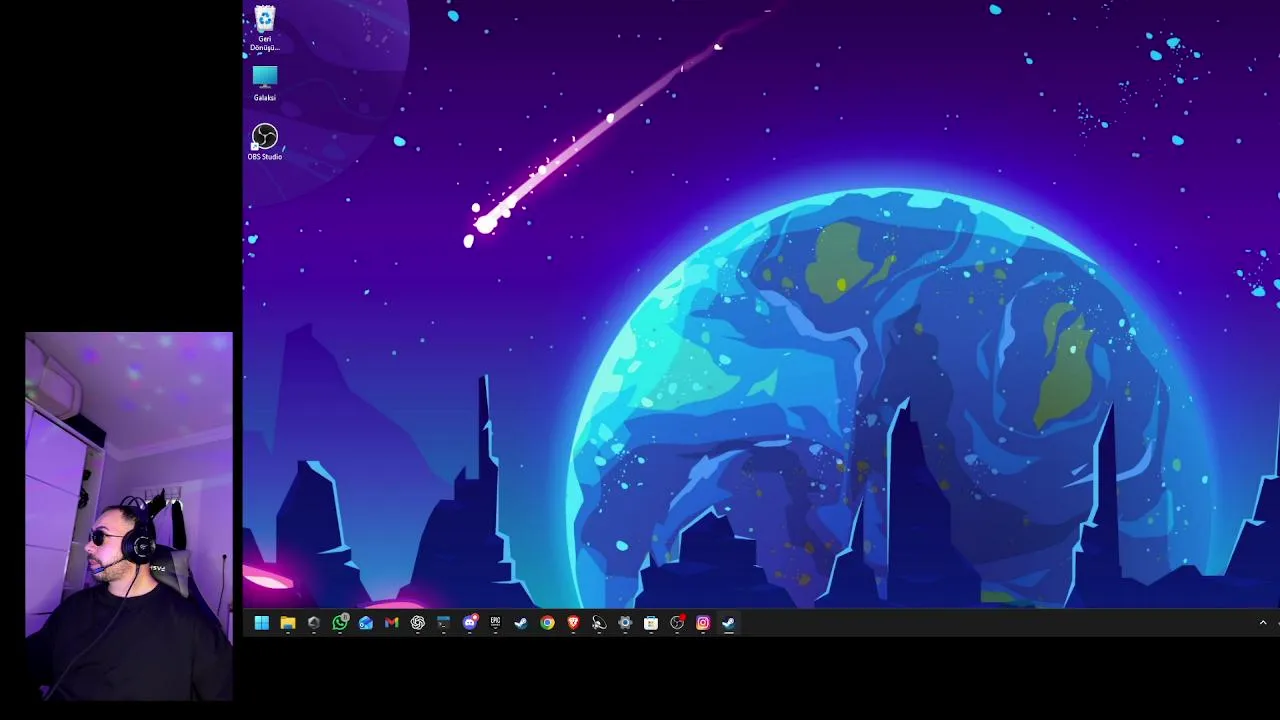Open the gray hexagon app in taskbar
Viewport: 1280px width, 720px height.
pyautogui.click(x=314, y=623)
